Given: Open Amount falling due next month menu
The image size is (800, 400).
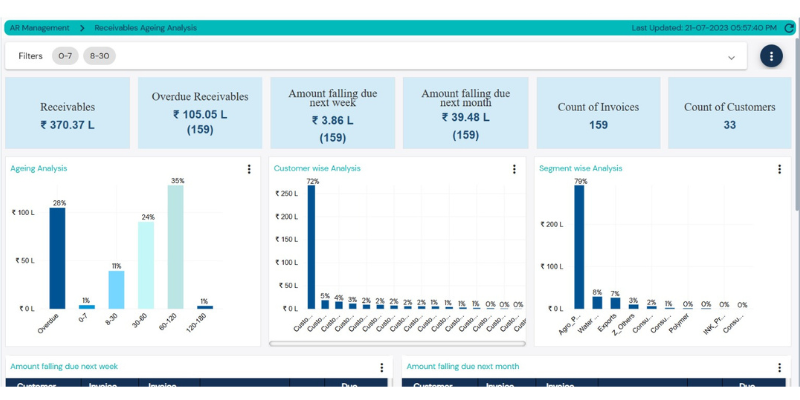Looking at the screenshot, I should [x=779, y=368].
